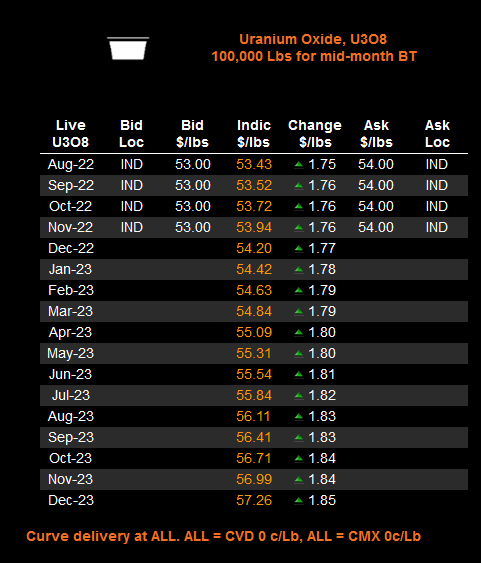Select '100,000 Lbs for mid-month BT' subtitle

click(314, 56)
